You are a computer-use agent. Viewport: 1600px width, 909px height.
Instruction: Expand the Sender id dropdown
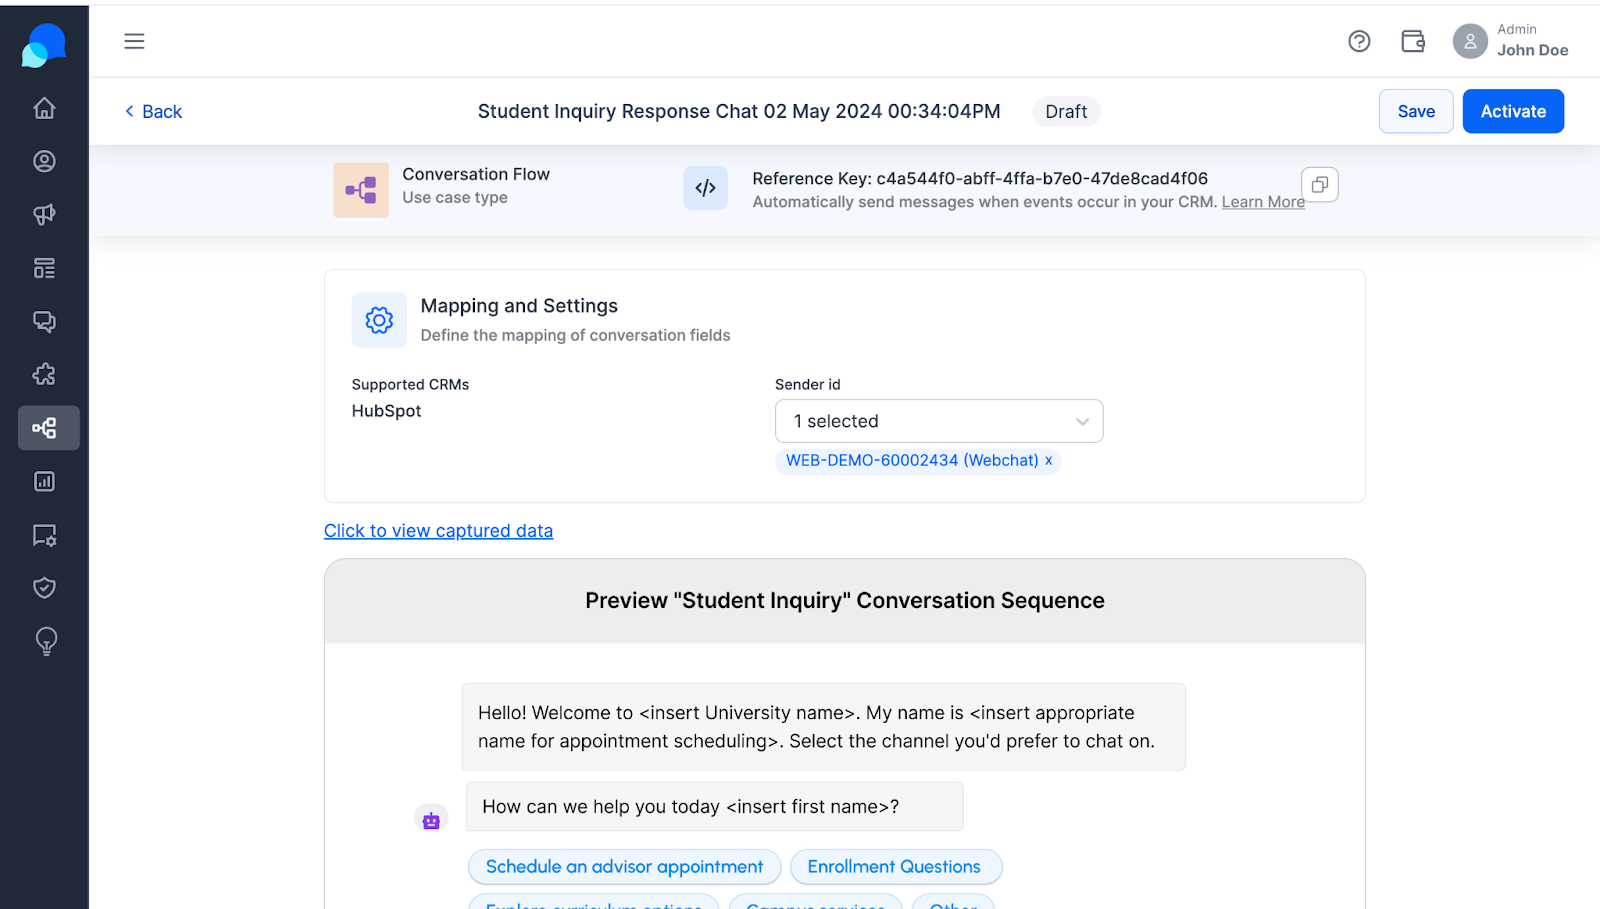point(939,421)
